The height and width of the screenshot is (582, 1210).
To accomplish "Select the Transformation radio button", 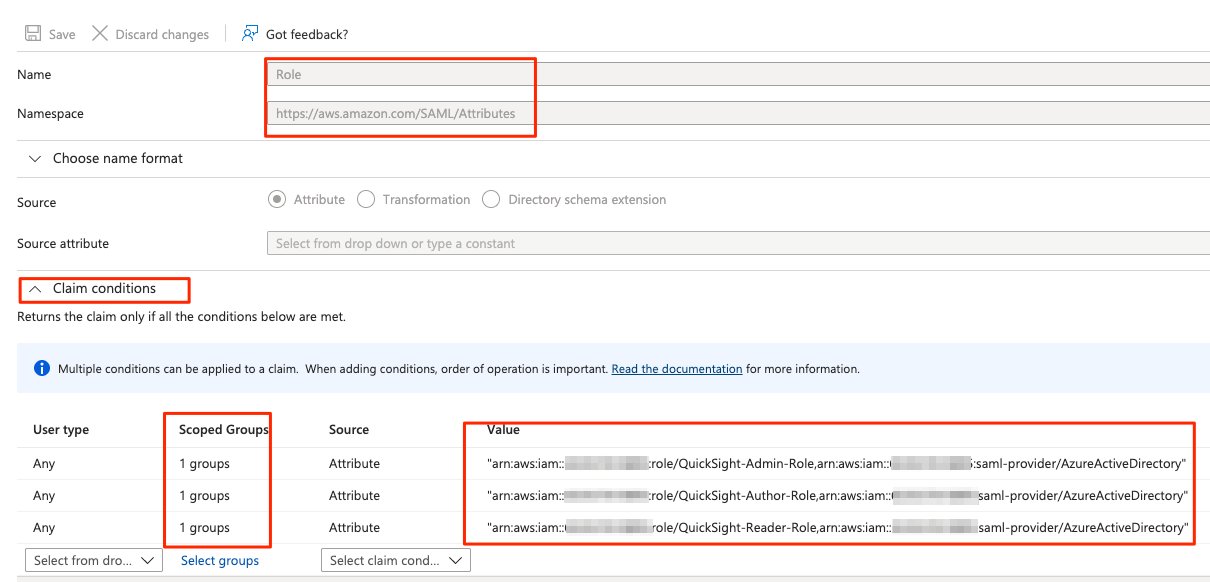I will 365,200.
